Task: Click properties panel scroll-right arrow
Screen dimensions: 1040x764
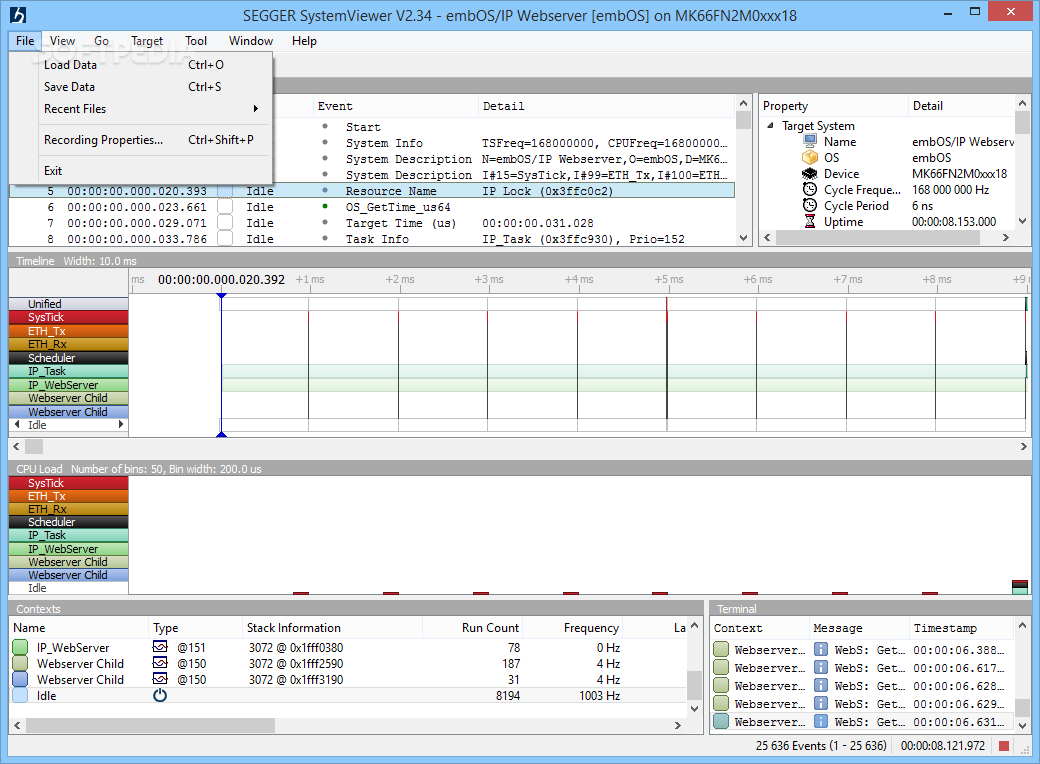Action: click(x=1006, y=237)
